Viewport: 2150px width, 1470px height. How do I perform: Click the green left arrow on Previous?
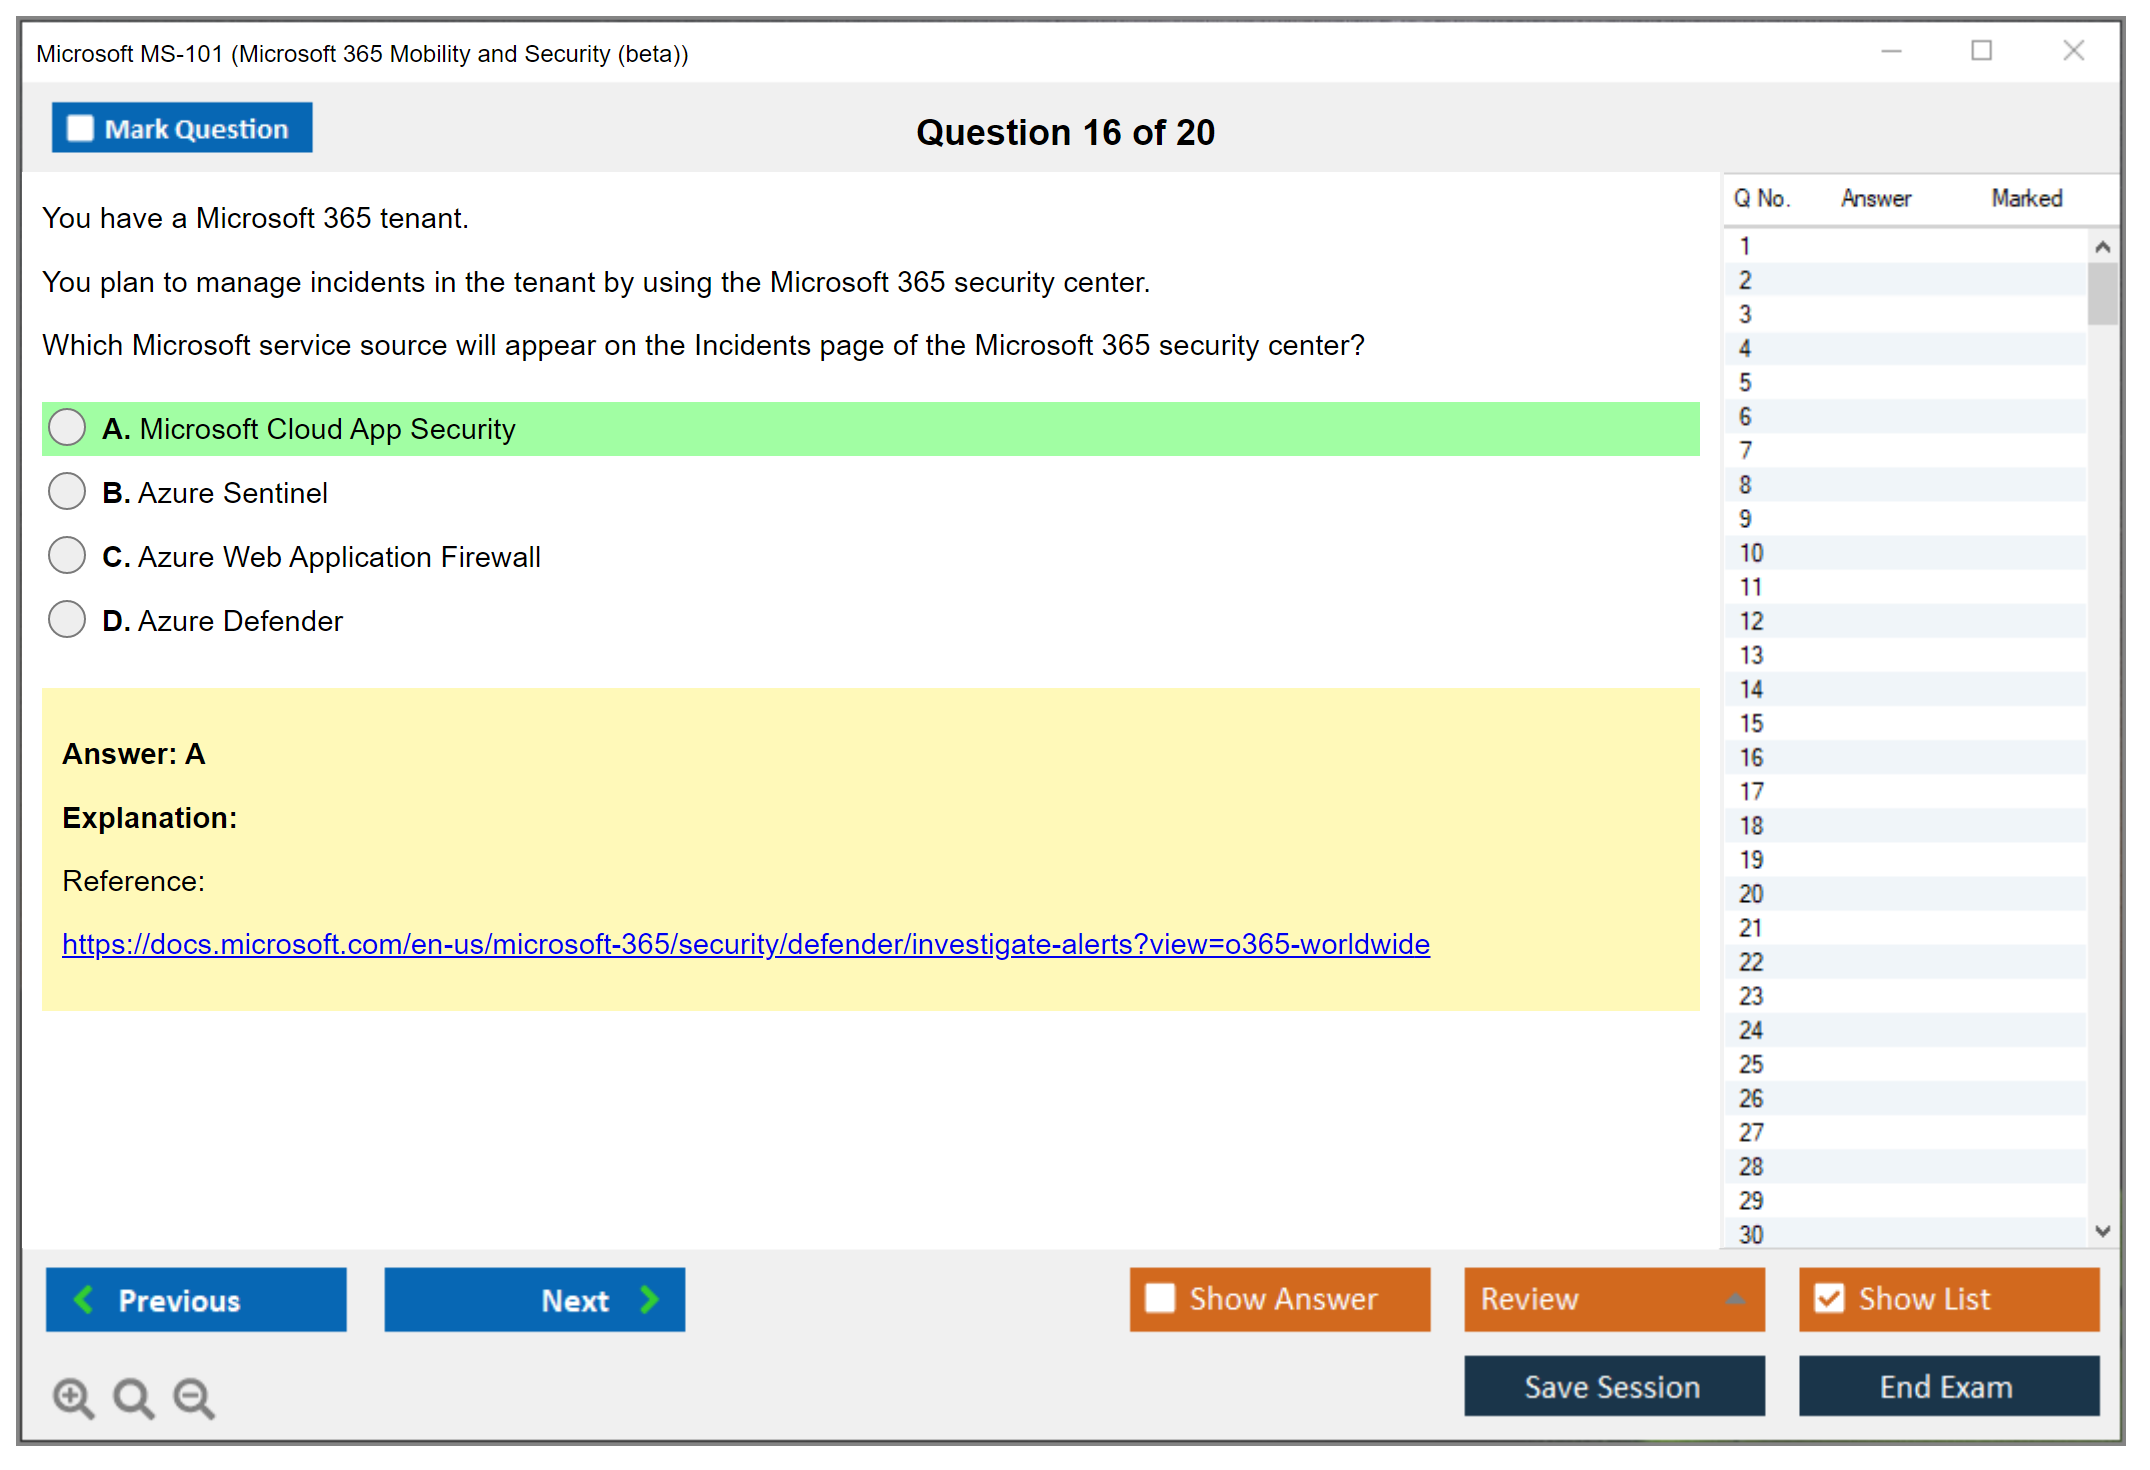[x=84, y=1299]
